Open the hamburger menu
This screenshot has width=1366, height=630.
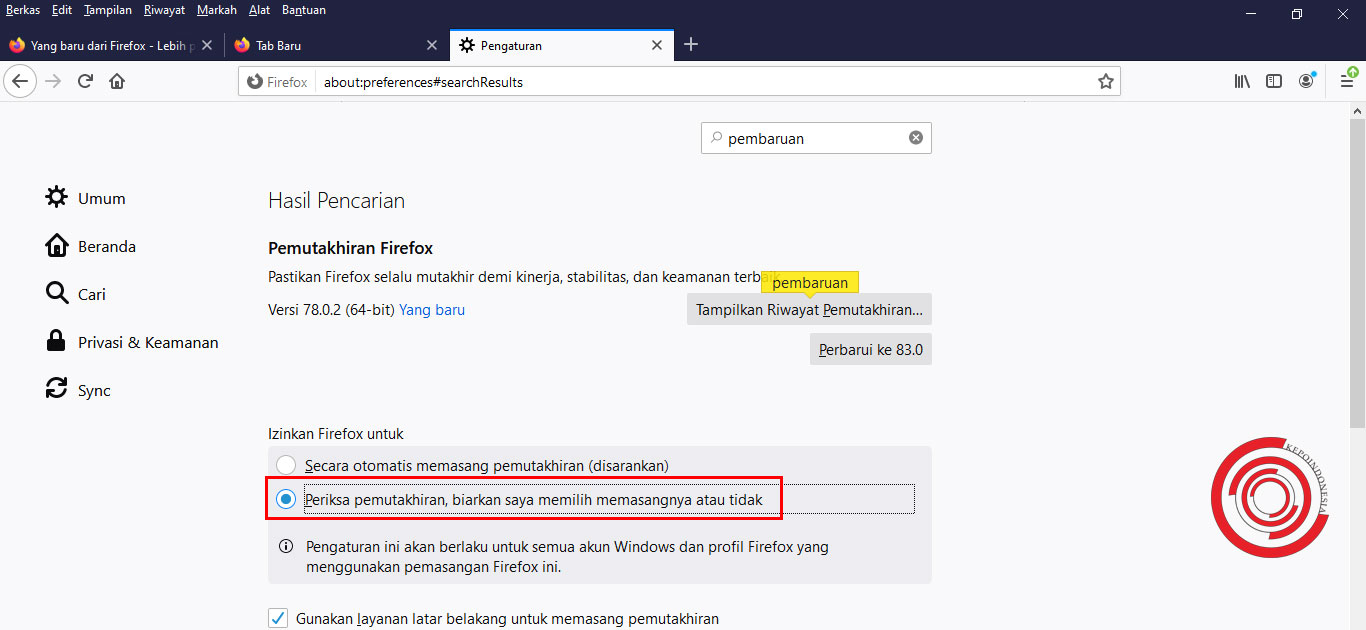1346,81
